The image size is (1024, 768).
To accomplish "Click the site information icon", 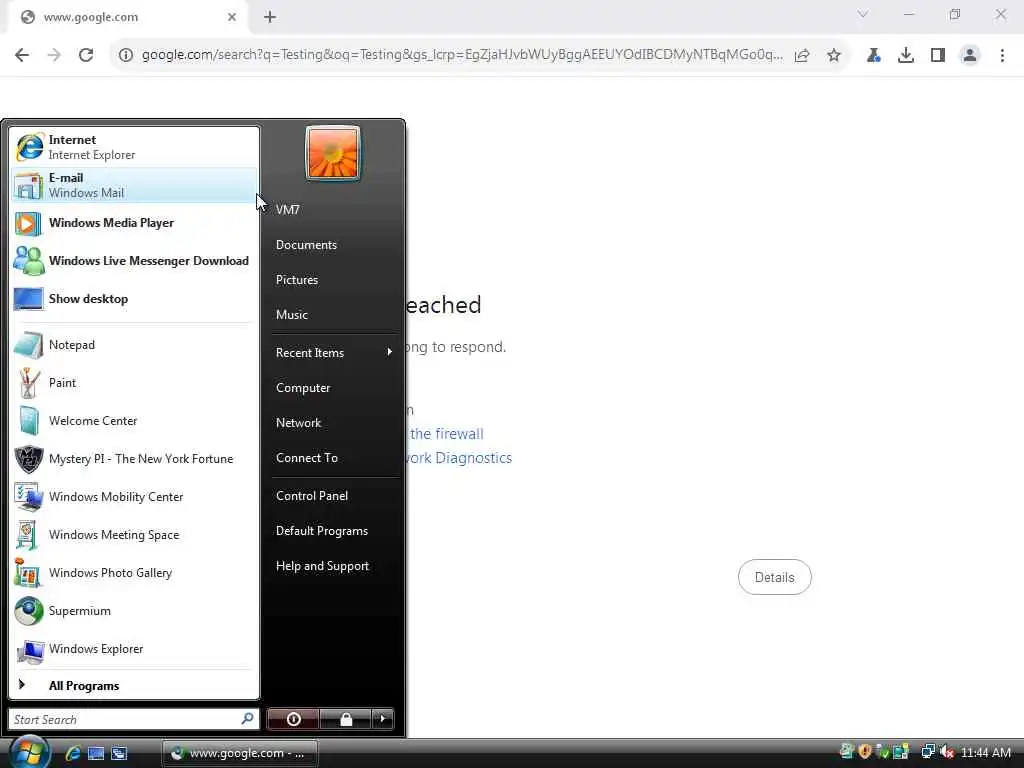I will (x=125, y=55).
